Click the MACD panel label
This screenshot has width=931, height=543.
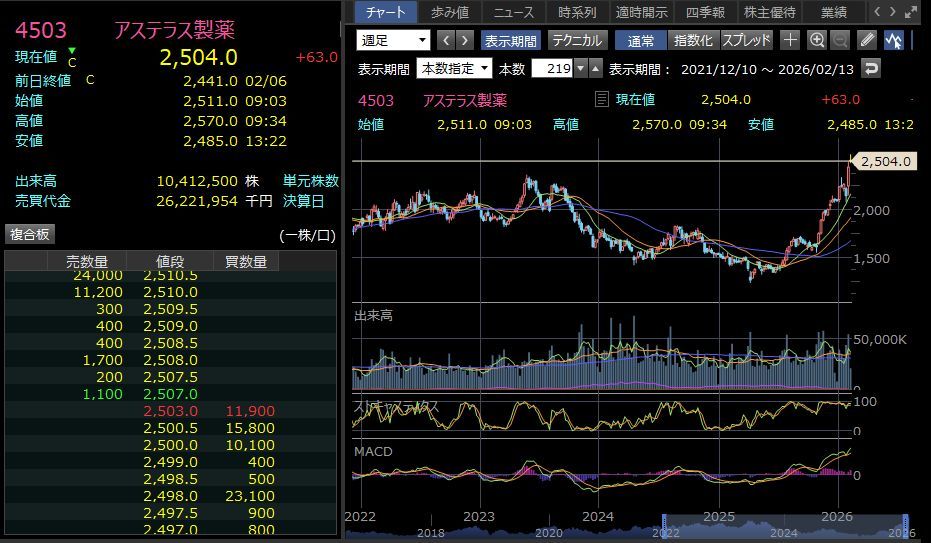coord(373,452)
